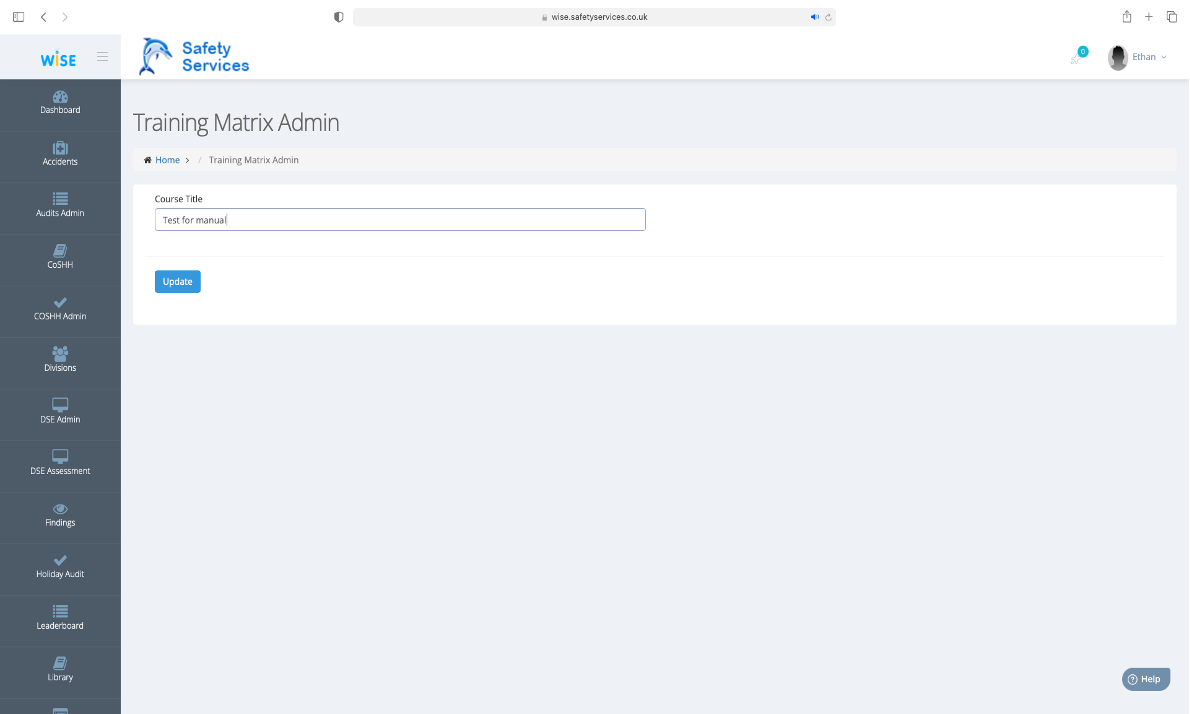Image resolution: width=1190 pixels, height=714 pixels.
Task: Click the Training Matrix Admin breadcrumb text
Action: coord(253,160)
